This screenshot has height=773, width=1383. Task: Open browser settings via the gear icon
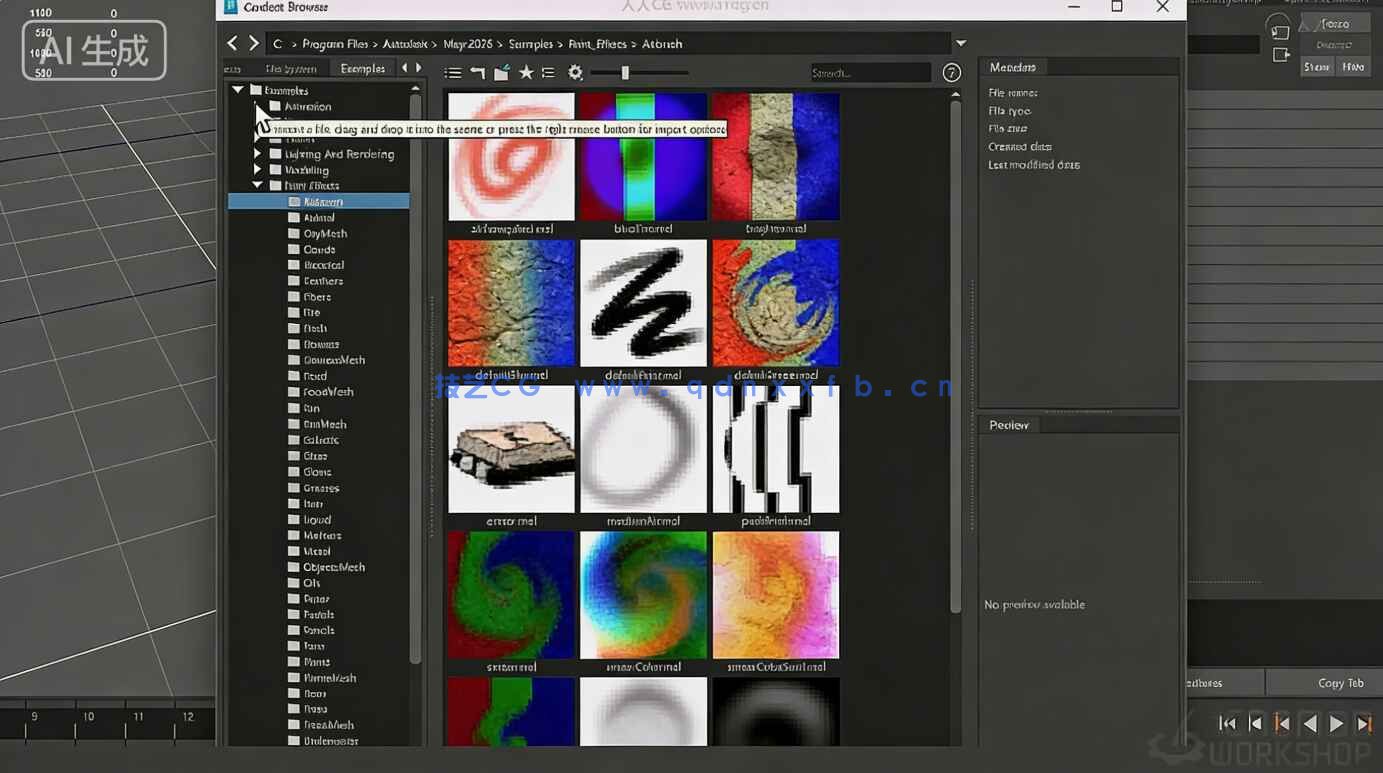(575, 73)
